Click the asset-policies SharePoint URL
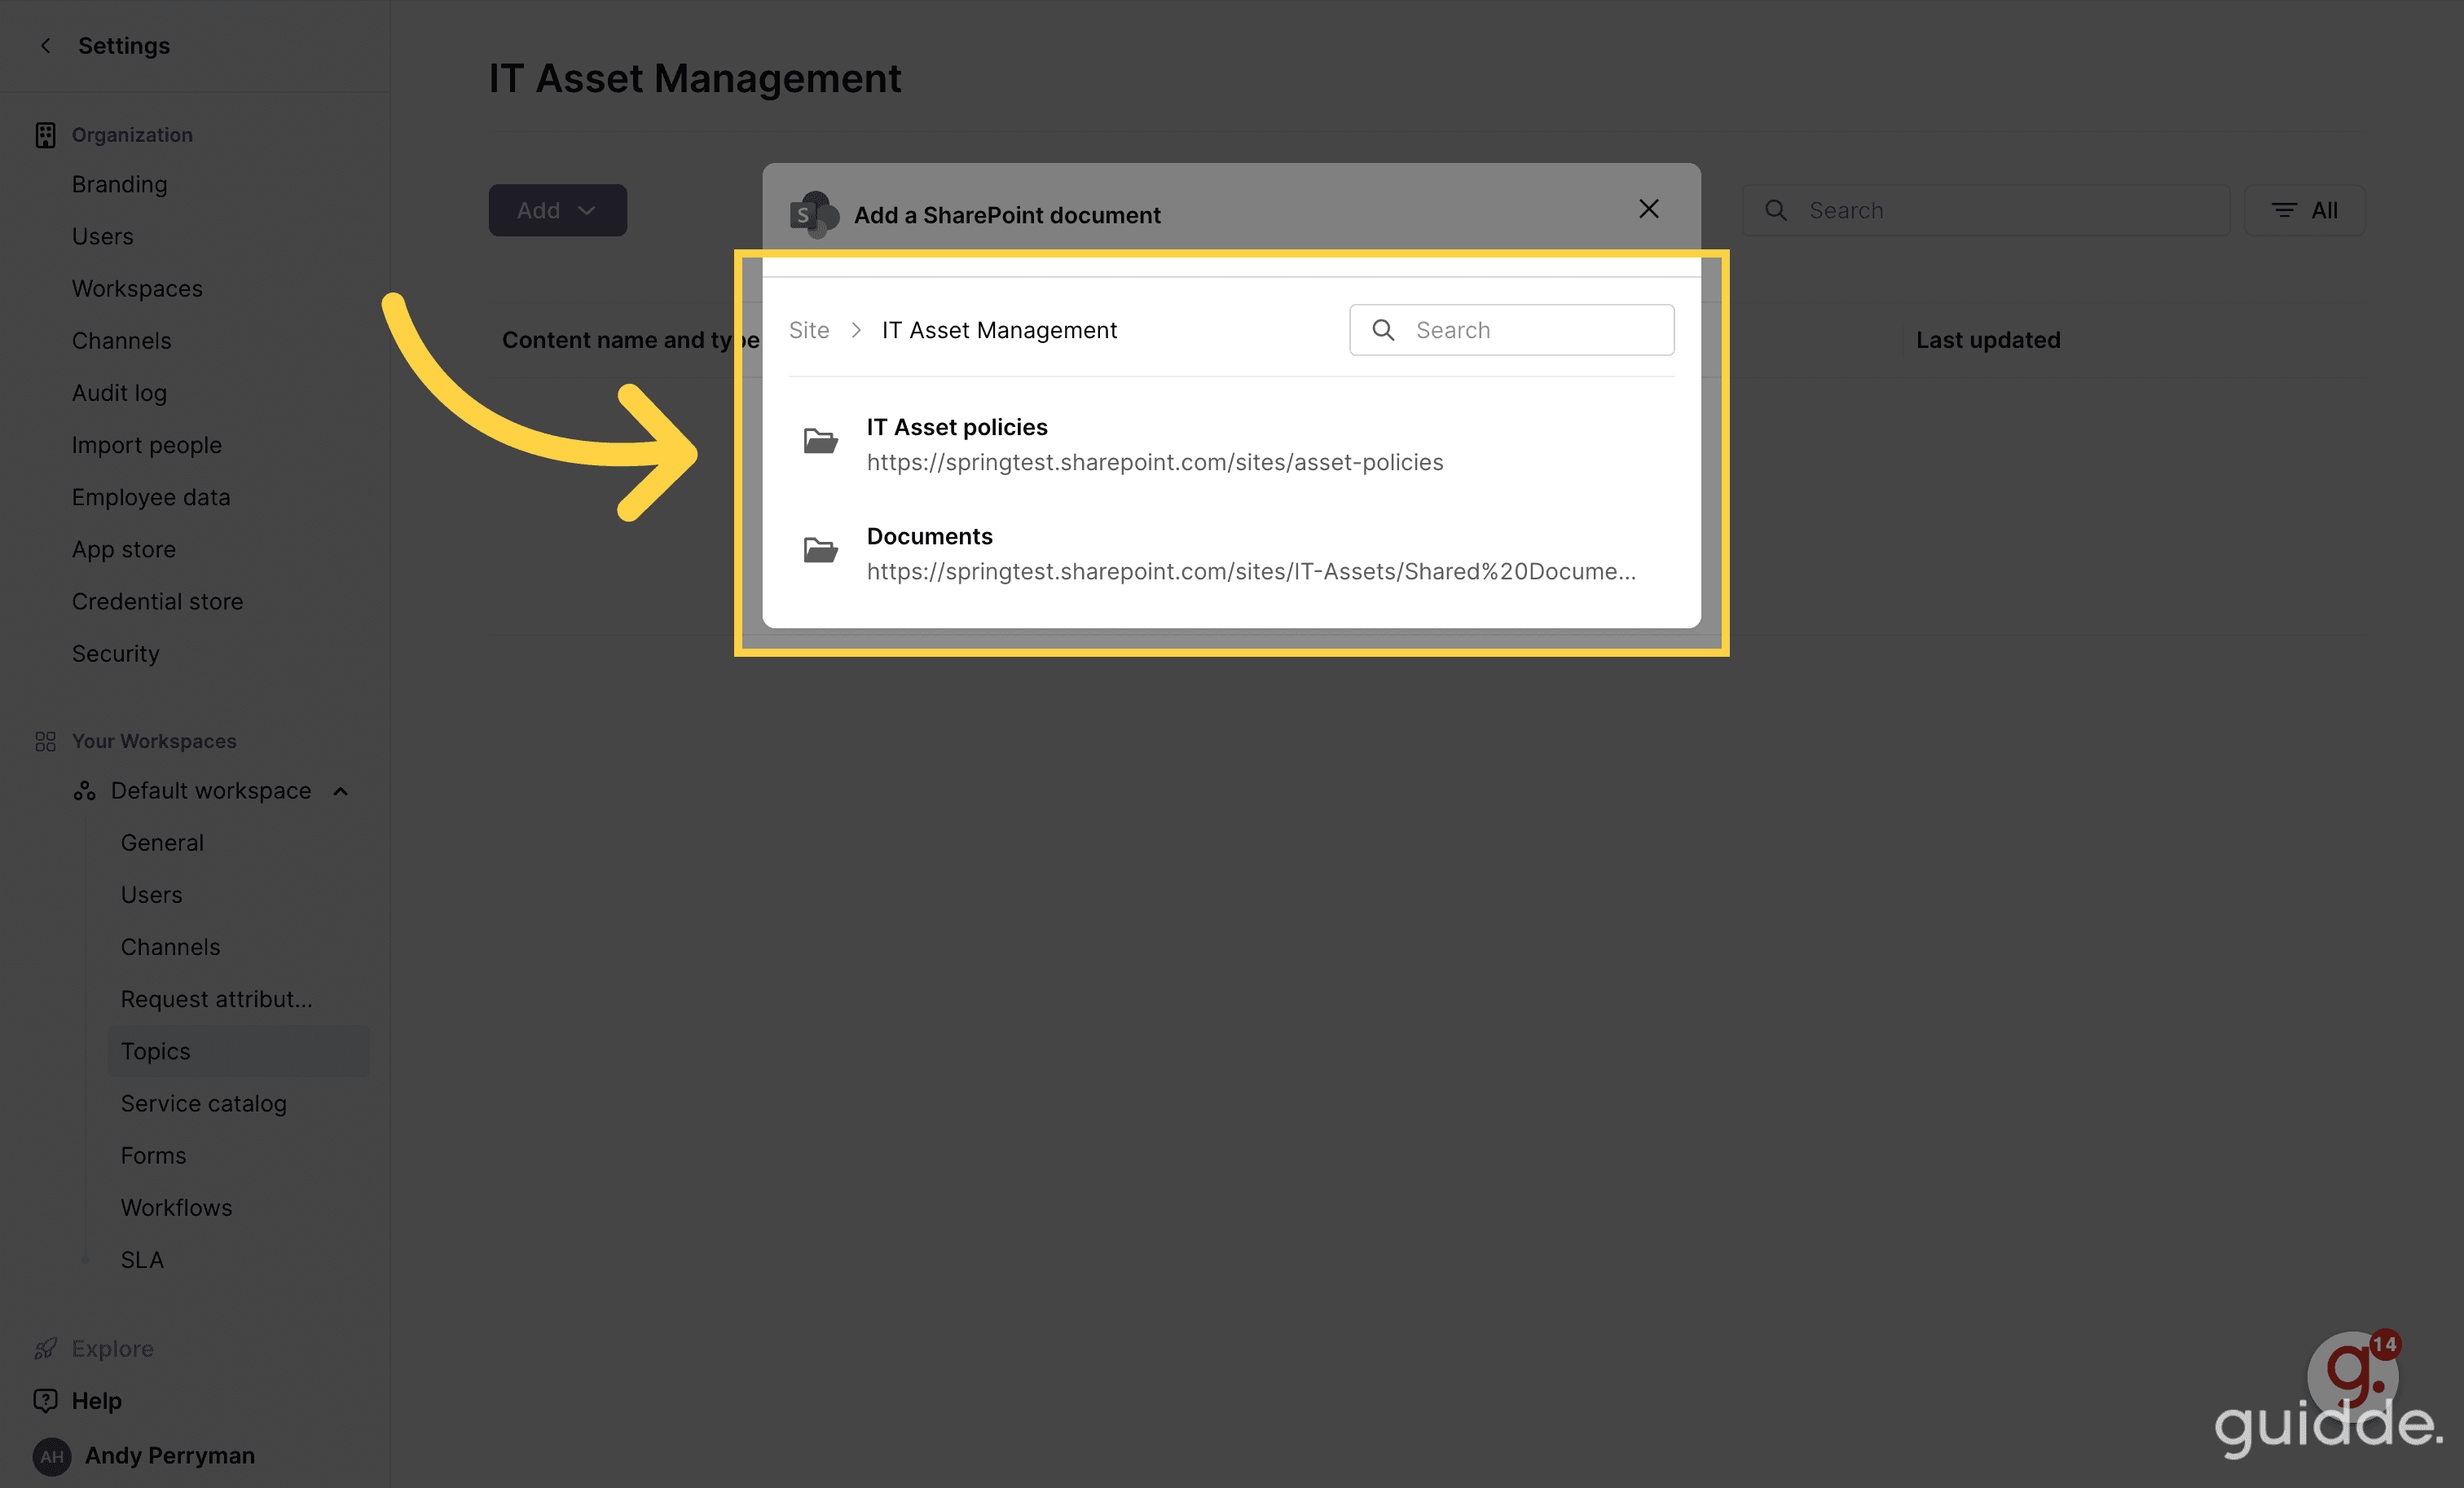Viewport: 2464px width, 1488px height. [1155, 462]
